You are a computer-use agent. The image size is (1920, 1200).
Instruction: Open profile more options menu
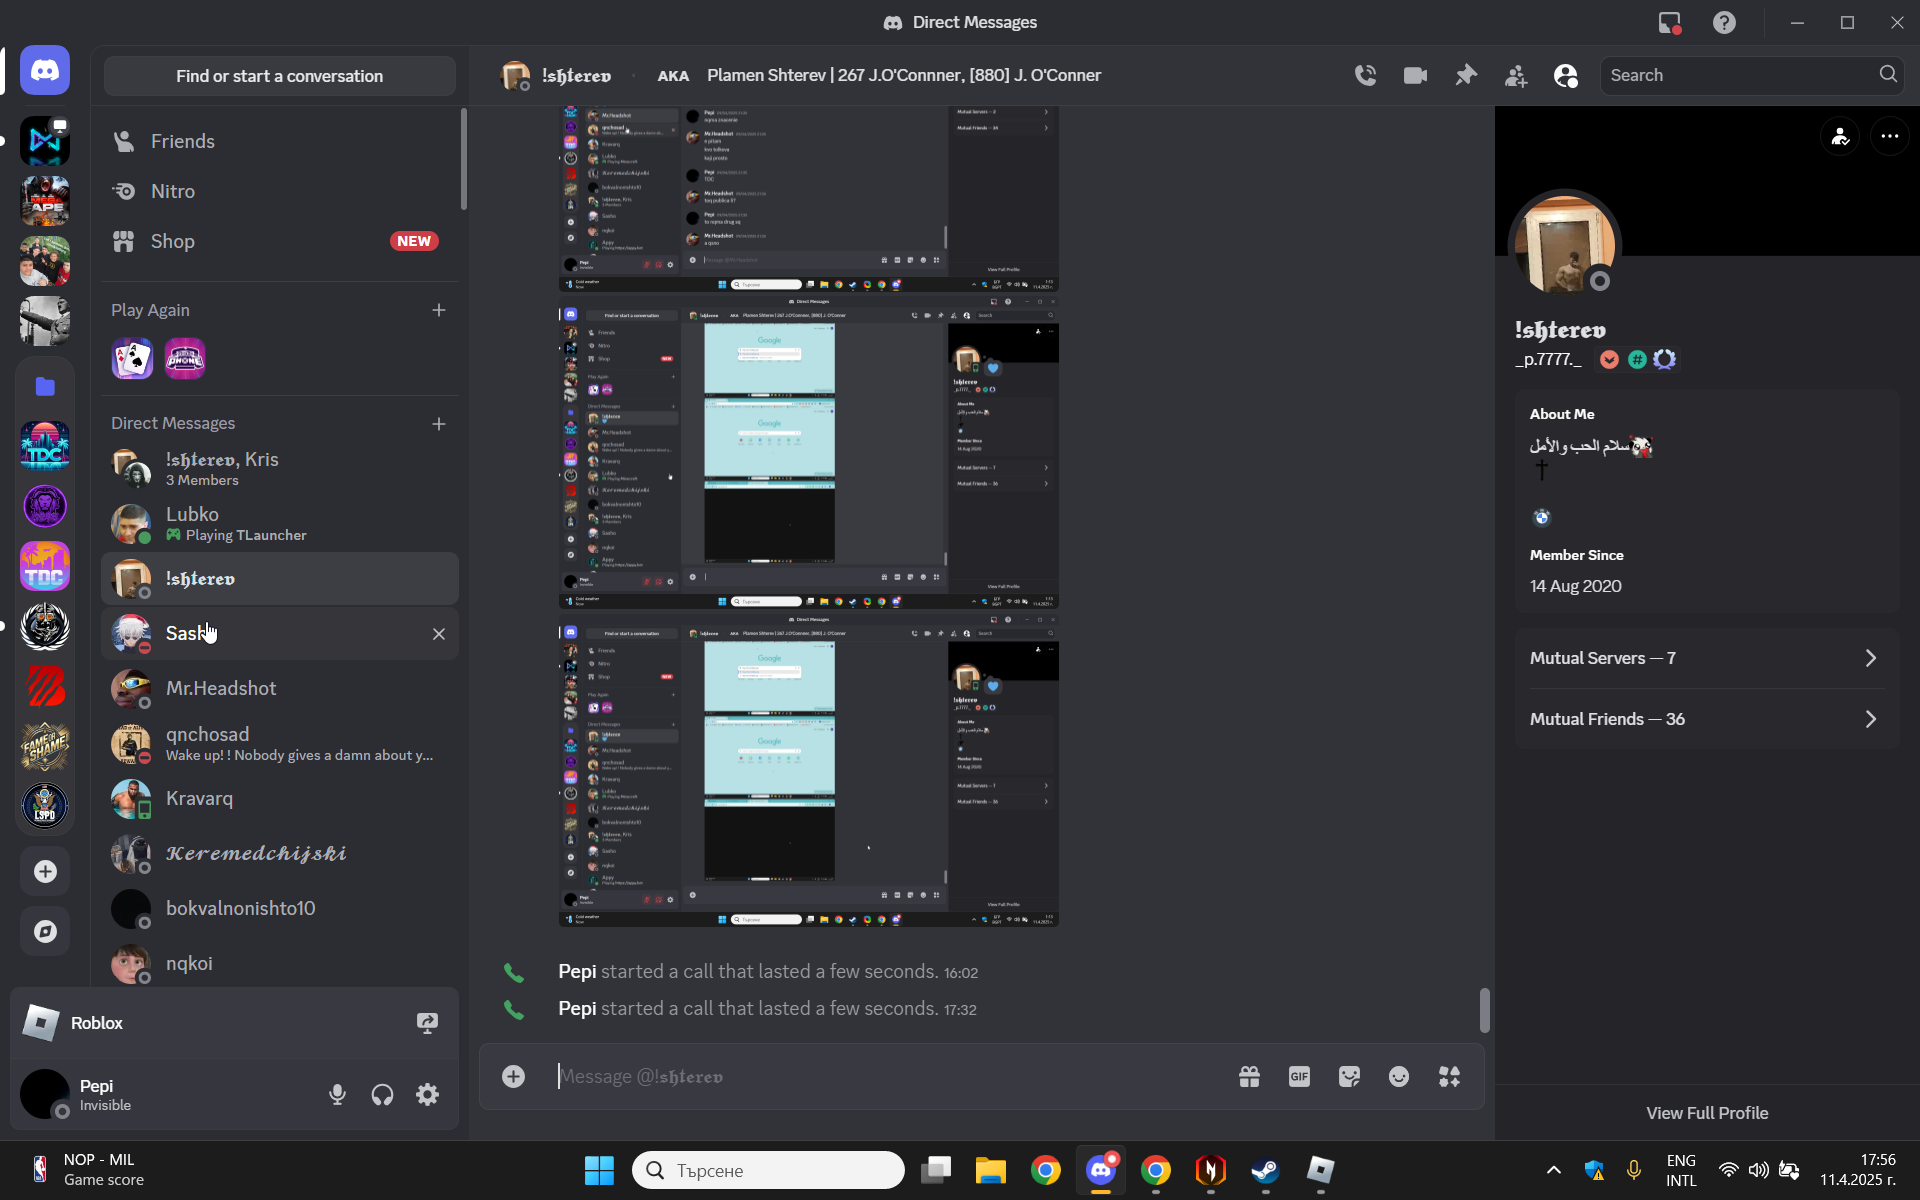[x=1889, y=137]
